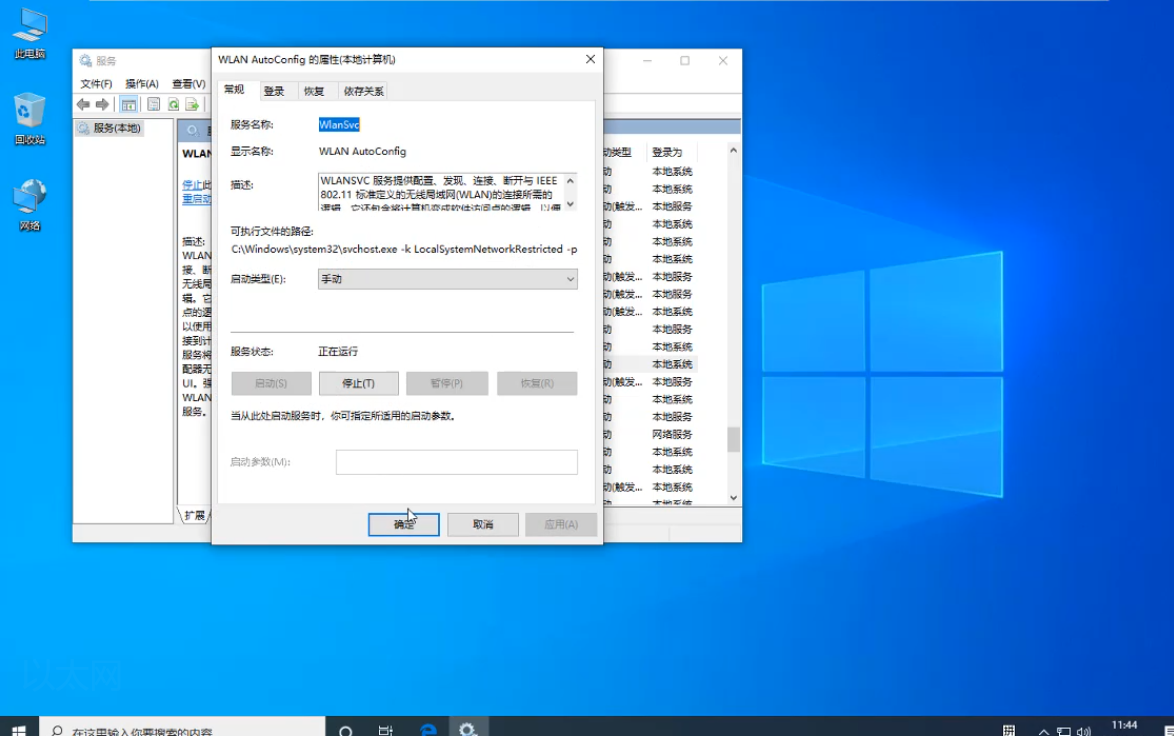Click the Refresh icon in Services toolbar

pyautogui.click(x=173, y=105)
